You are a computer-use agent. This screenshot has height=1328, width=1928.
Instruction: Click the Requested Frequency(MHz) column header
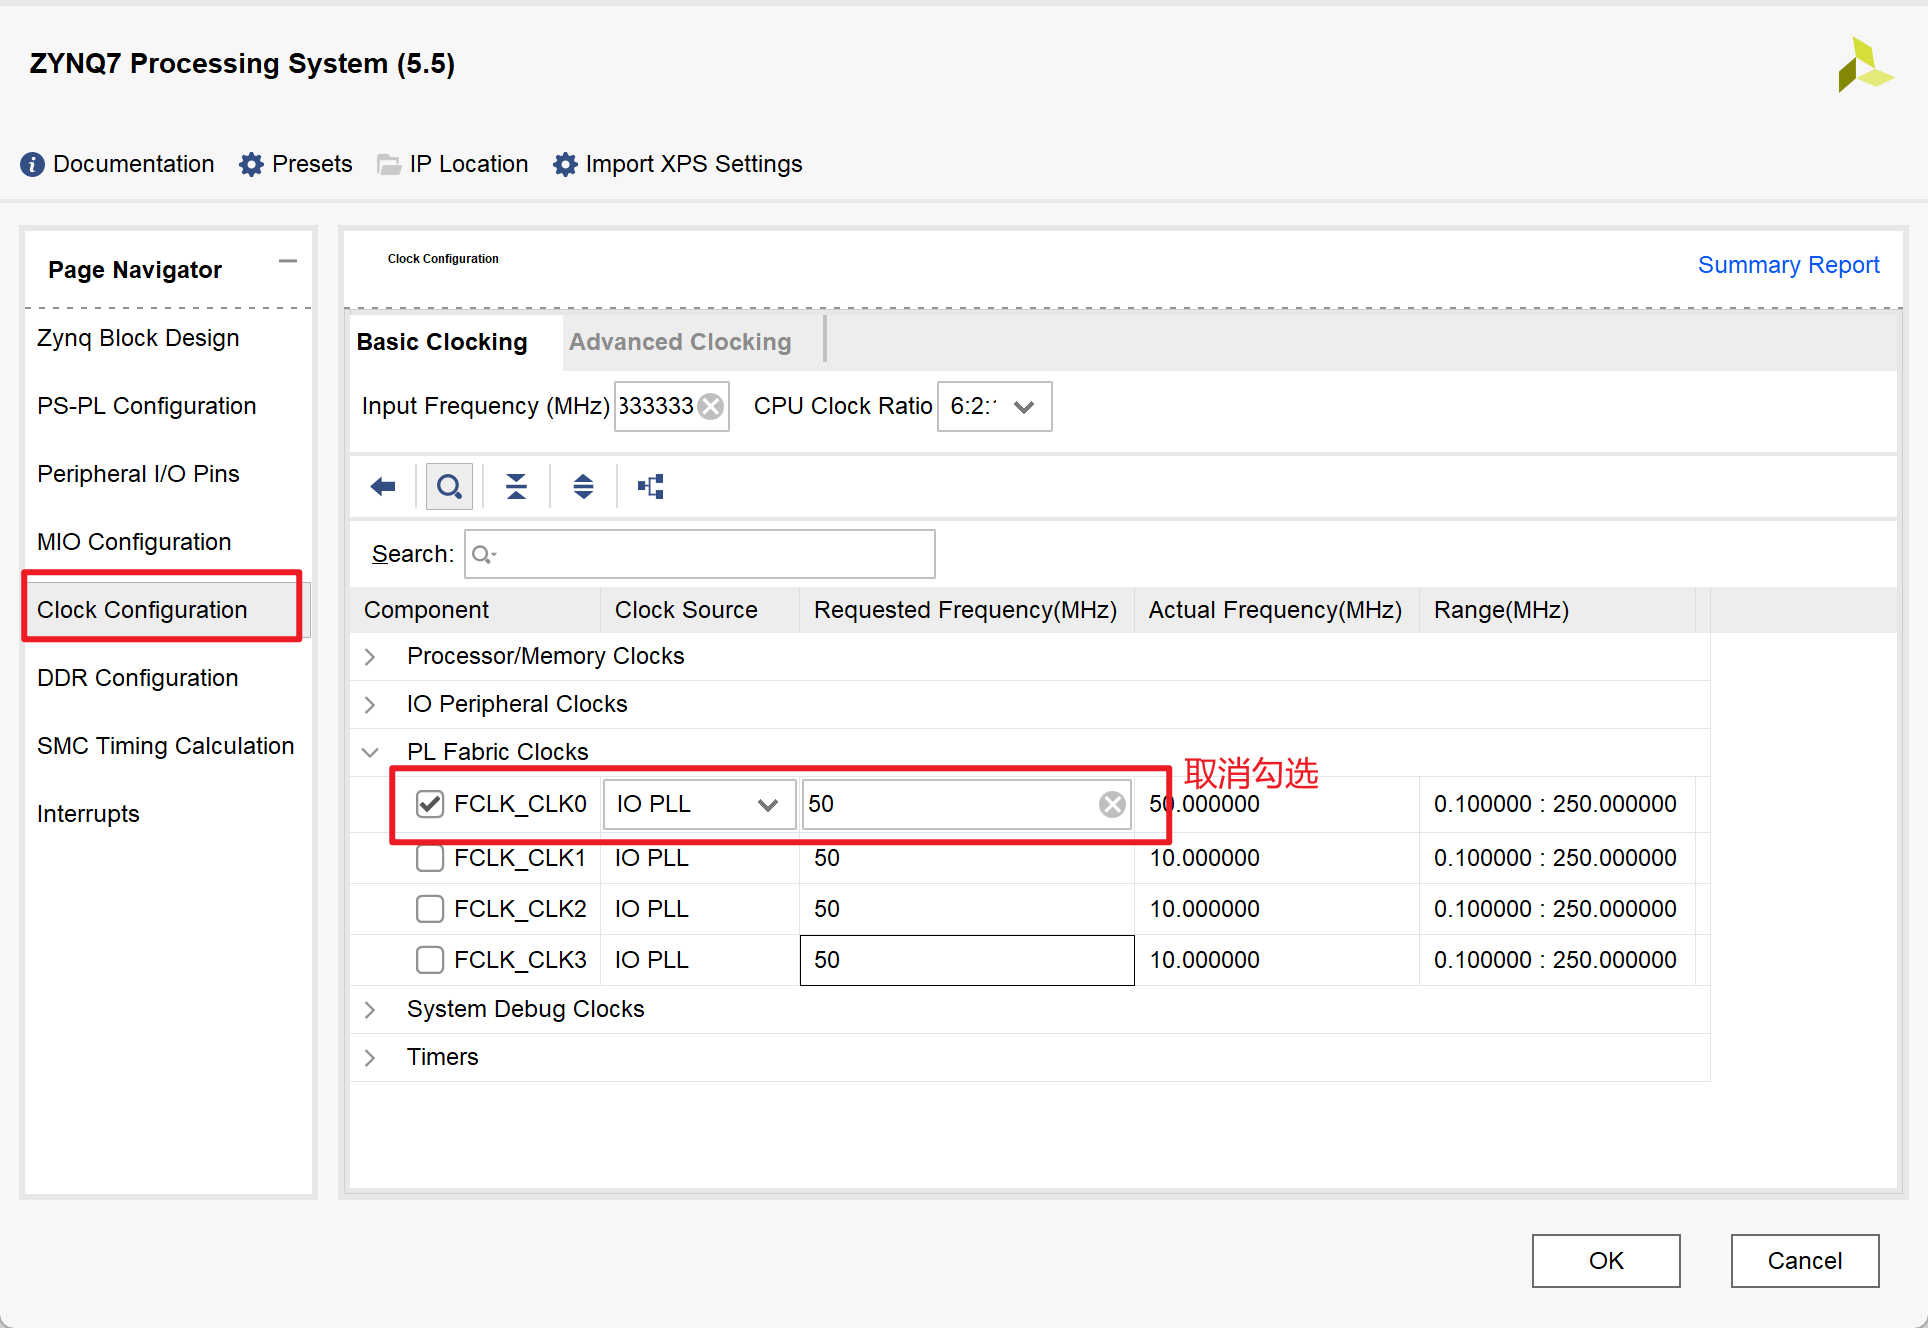pos(965,610)
